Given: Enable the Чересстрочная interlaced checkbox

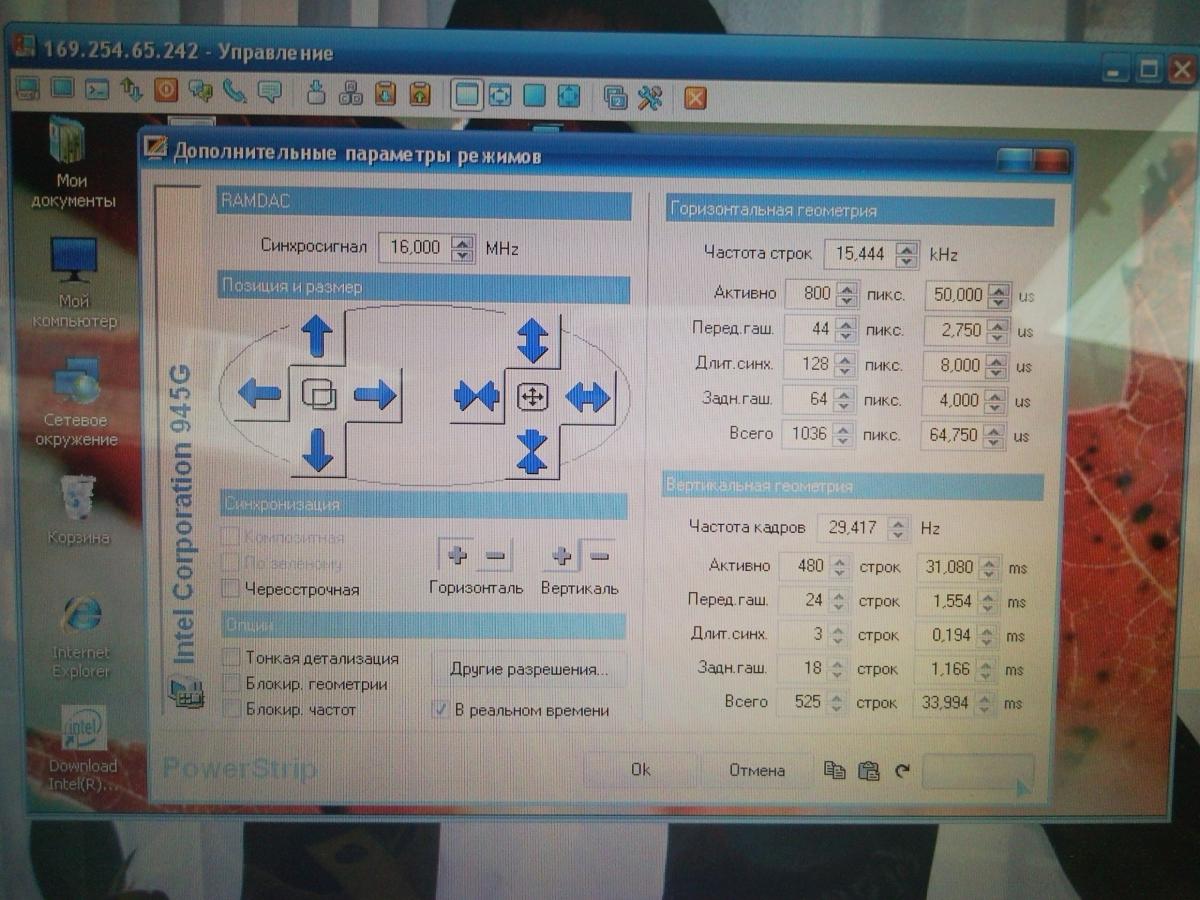Looking at the screenshot, I should (x=231, y=589).
